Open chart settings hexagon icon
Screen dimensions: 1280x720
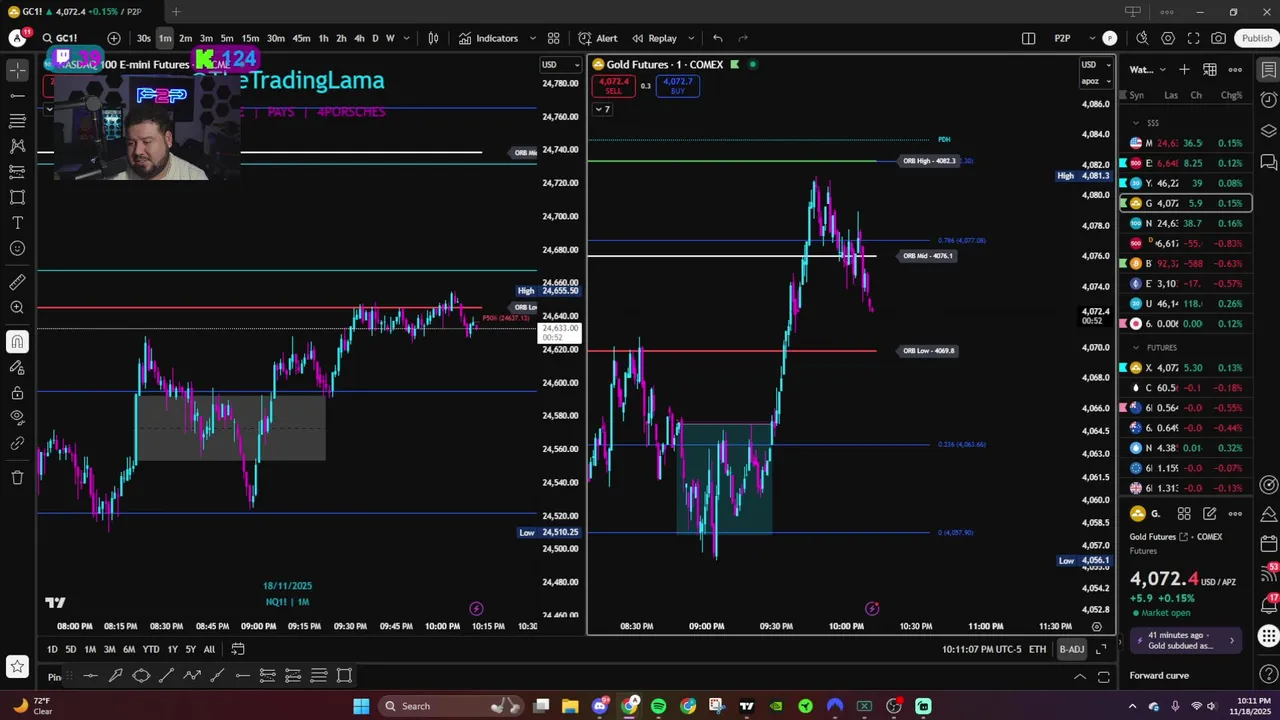1168,38
